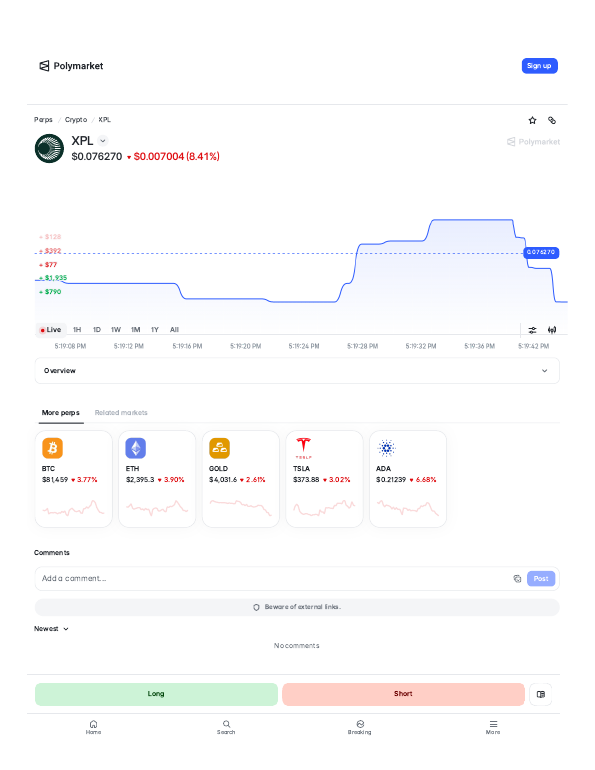Expand the Overview section

click(297, 371)
